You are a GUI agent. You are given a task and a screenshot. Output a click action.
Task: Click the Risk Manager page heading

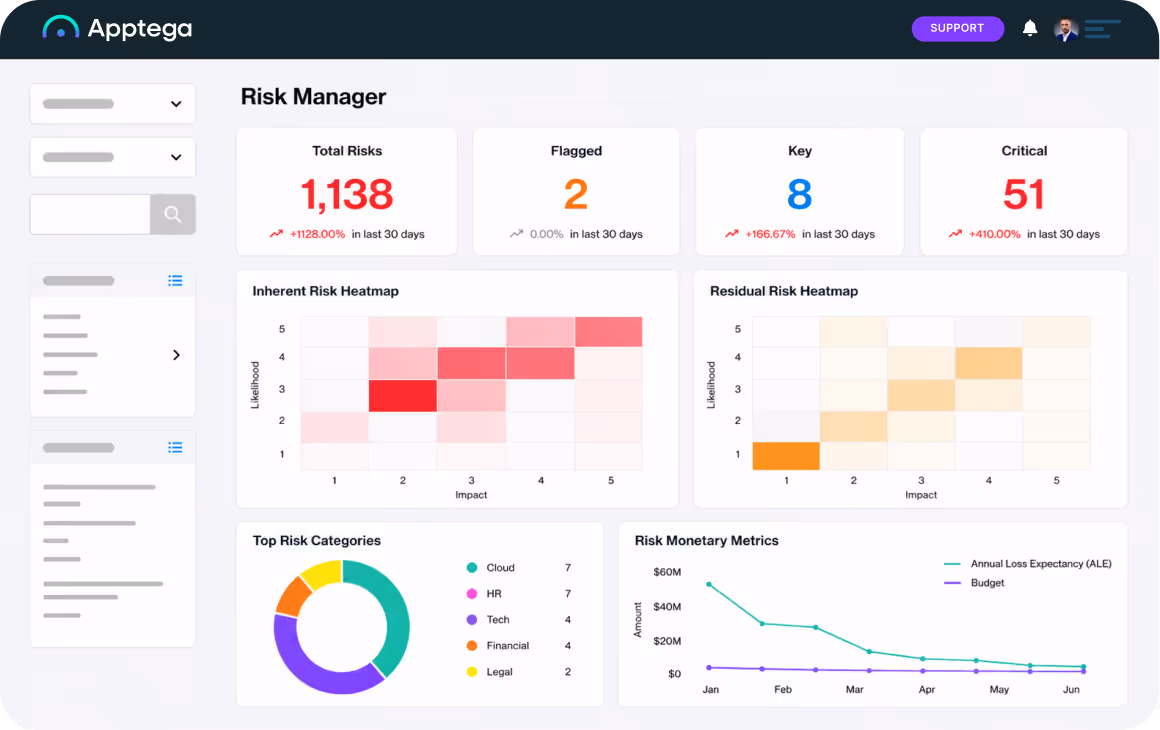click(313, 96)
